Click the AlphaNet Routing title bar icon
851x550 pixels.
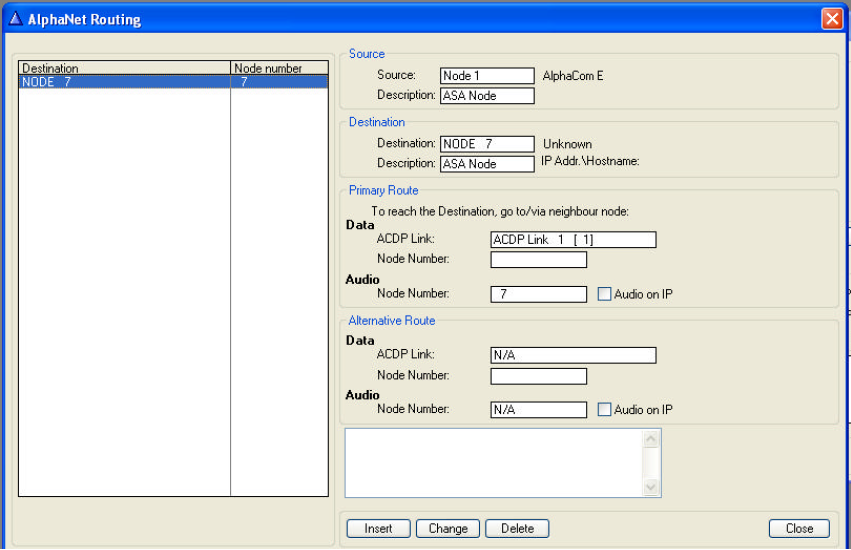point(15,19)
